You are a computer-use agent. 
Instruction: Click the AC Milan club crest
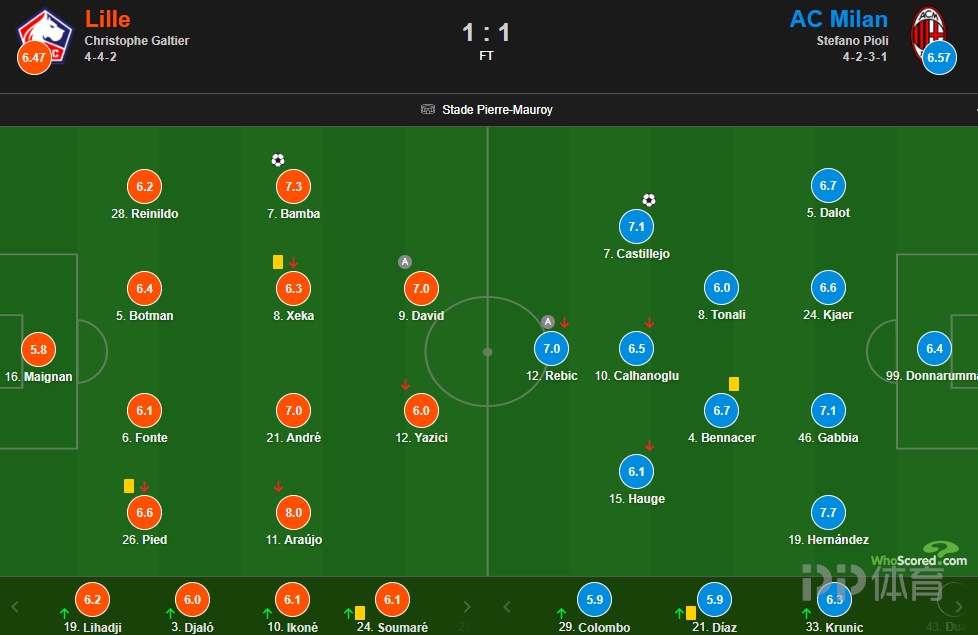pos(928,32)
